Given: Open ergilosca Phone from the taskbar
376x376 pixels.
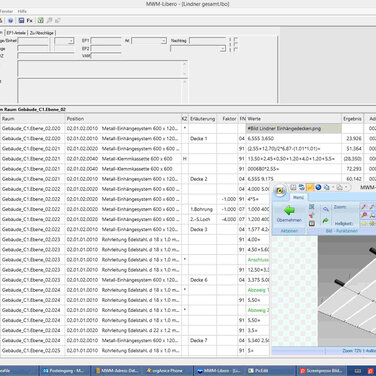Looking at the screenshot, I should click(168, 371).
